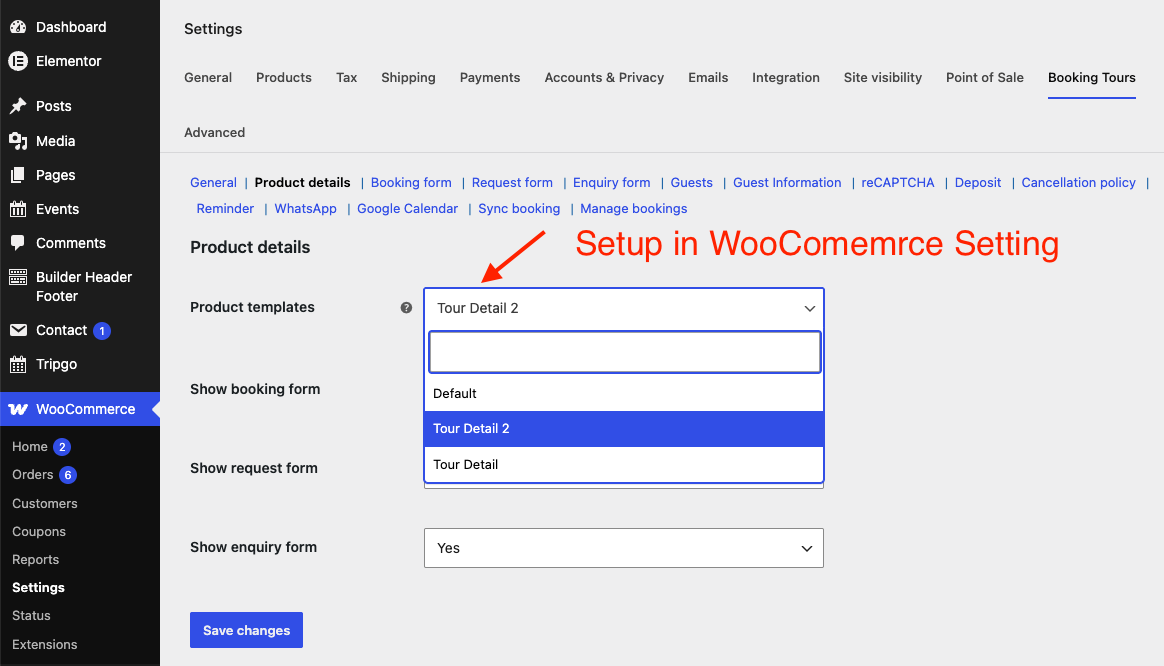Switch to the Site visibility tab
Viewport: 1164px width, 666px height.
tap(883, 77)
